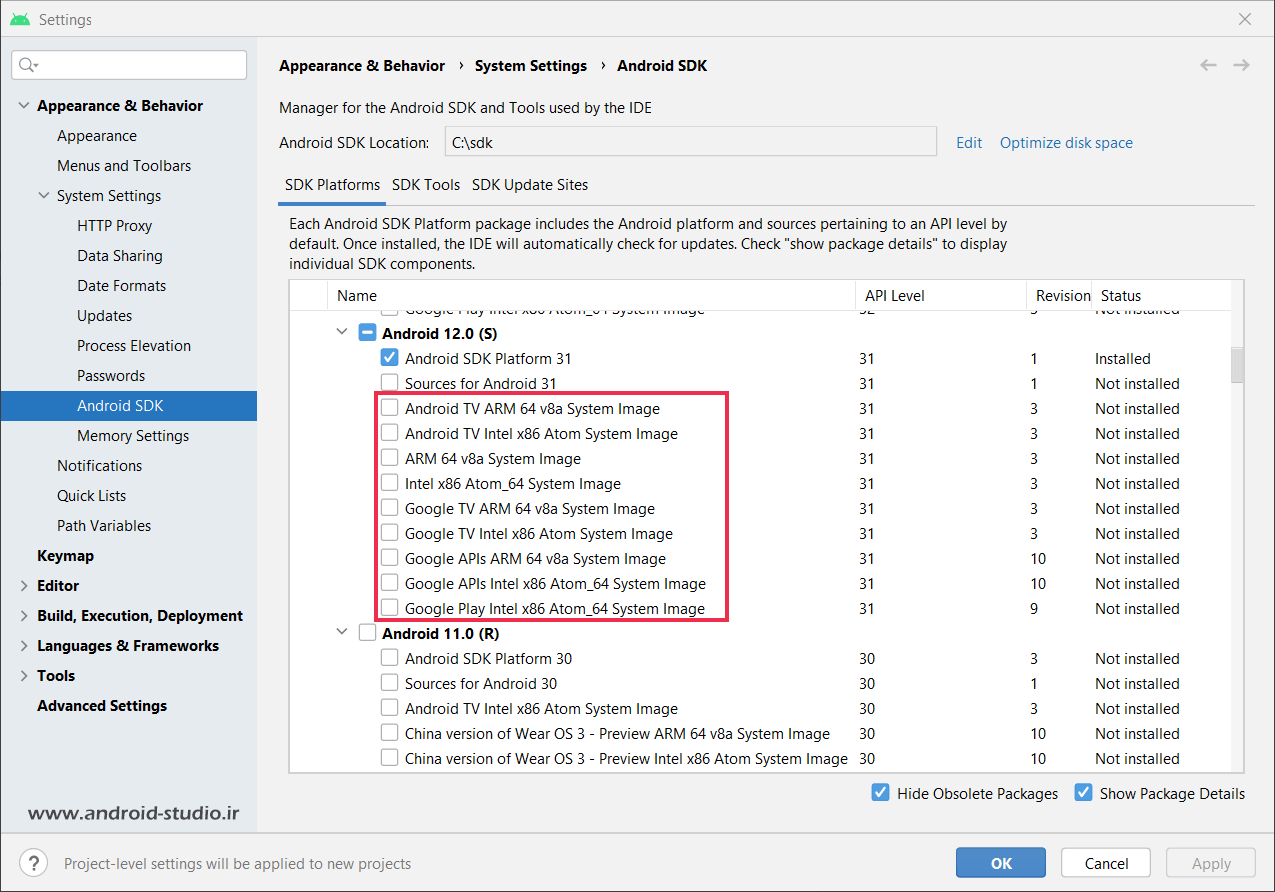Check Google Play Intel x86 Atom_64 API 31
The height and width of the screenshot is (892, 1275).
(x=389, y=608)
